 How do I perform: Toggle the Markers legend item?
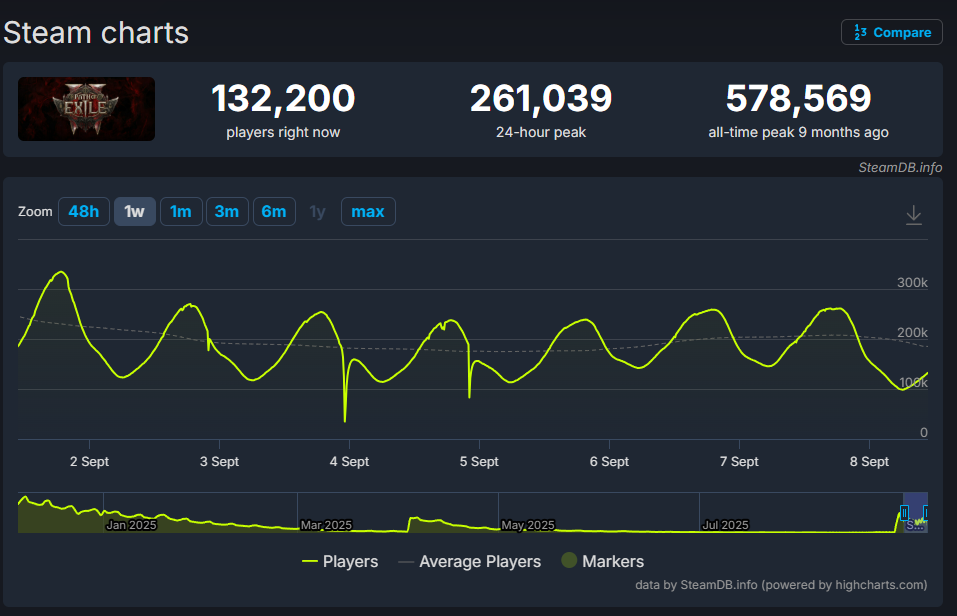click(602, 561)
